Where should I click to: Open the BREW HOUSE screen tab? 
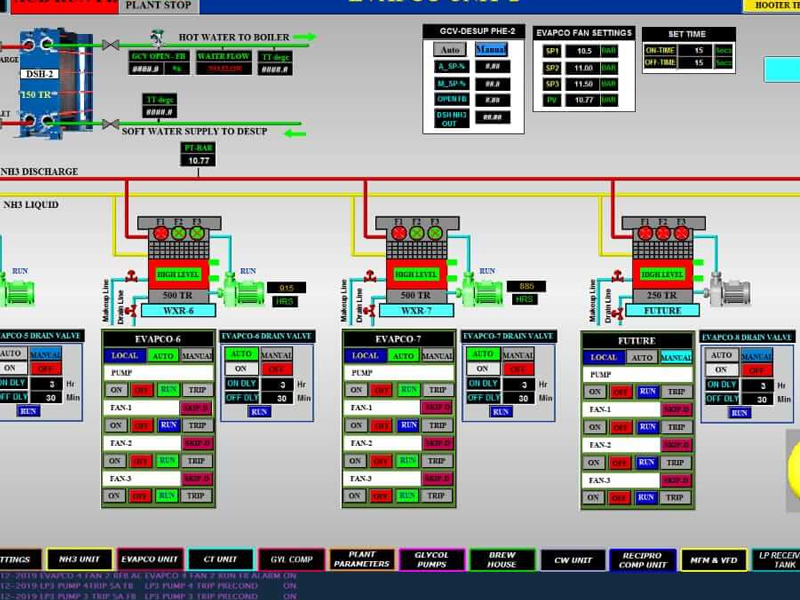502,560
